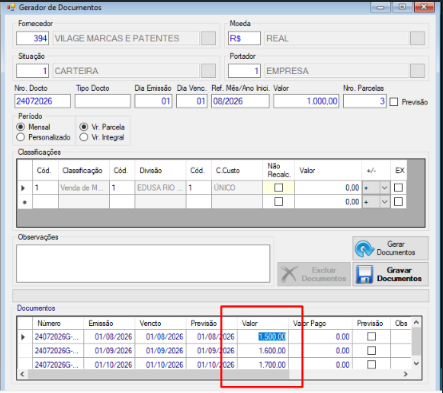Click the value cell 1.700,00
The height and width of the screenshot is (393, 443).
point(263,364)
